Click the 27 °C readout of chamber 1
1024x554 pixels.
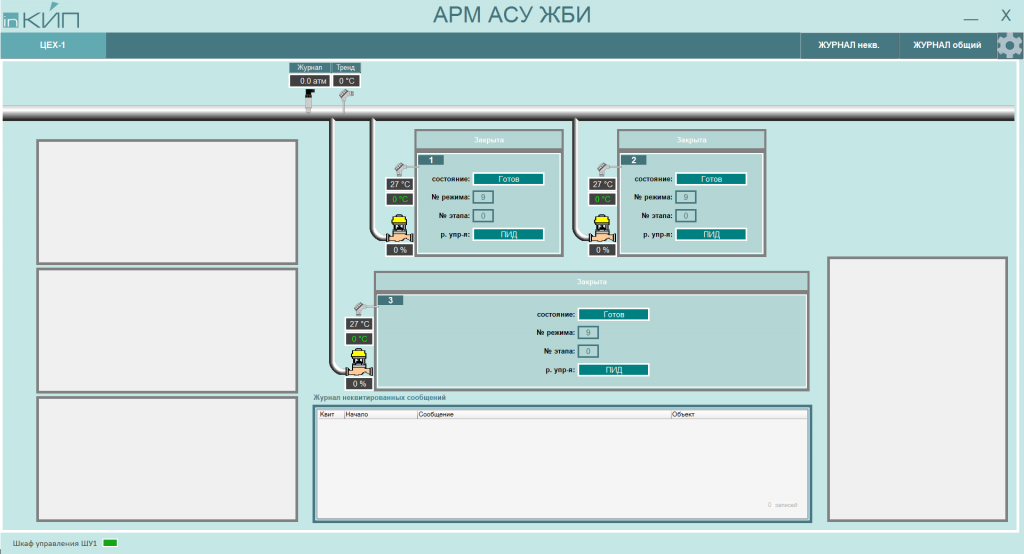pos(400,184)
